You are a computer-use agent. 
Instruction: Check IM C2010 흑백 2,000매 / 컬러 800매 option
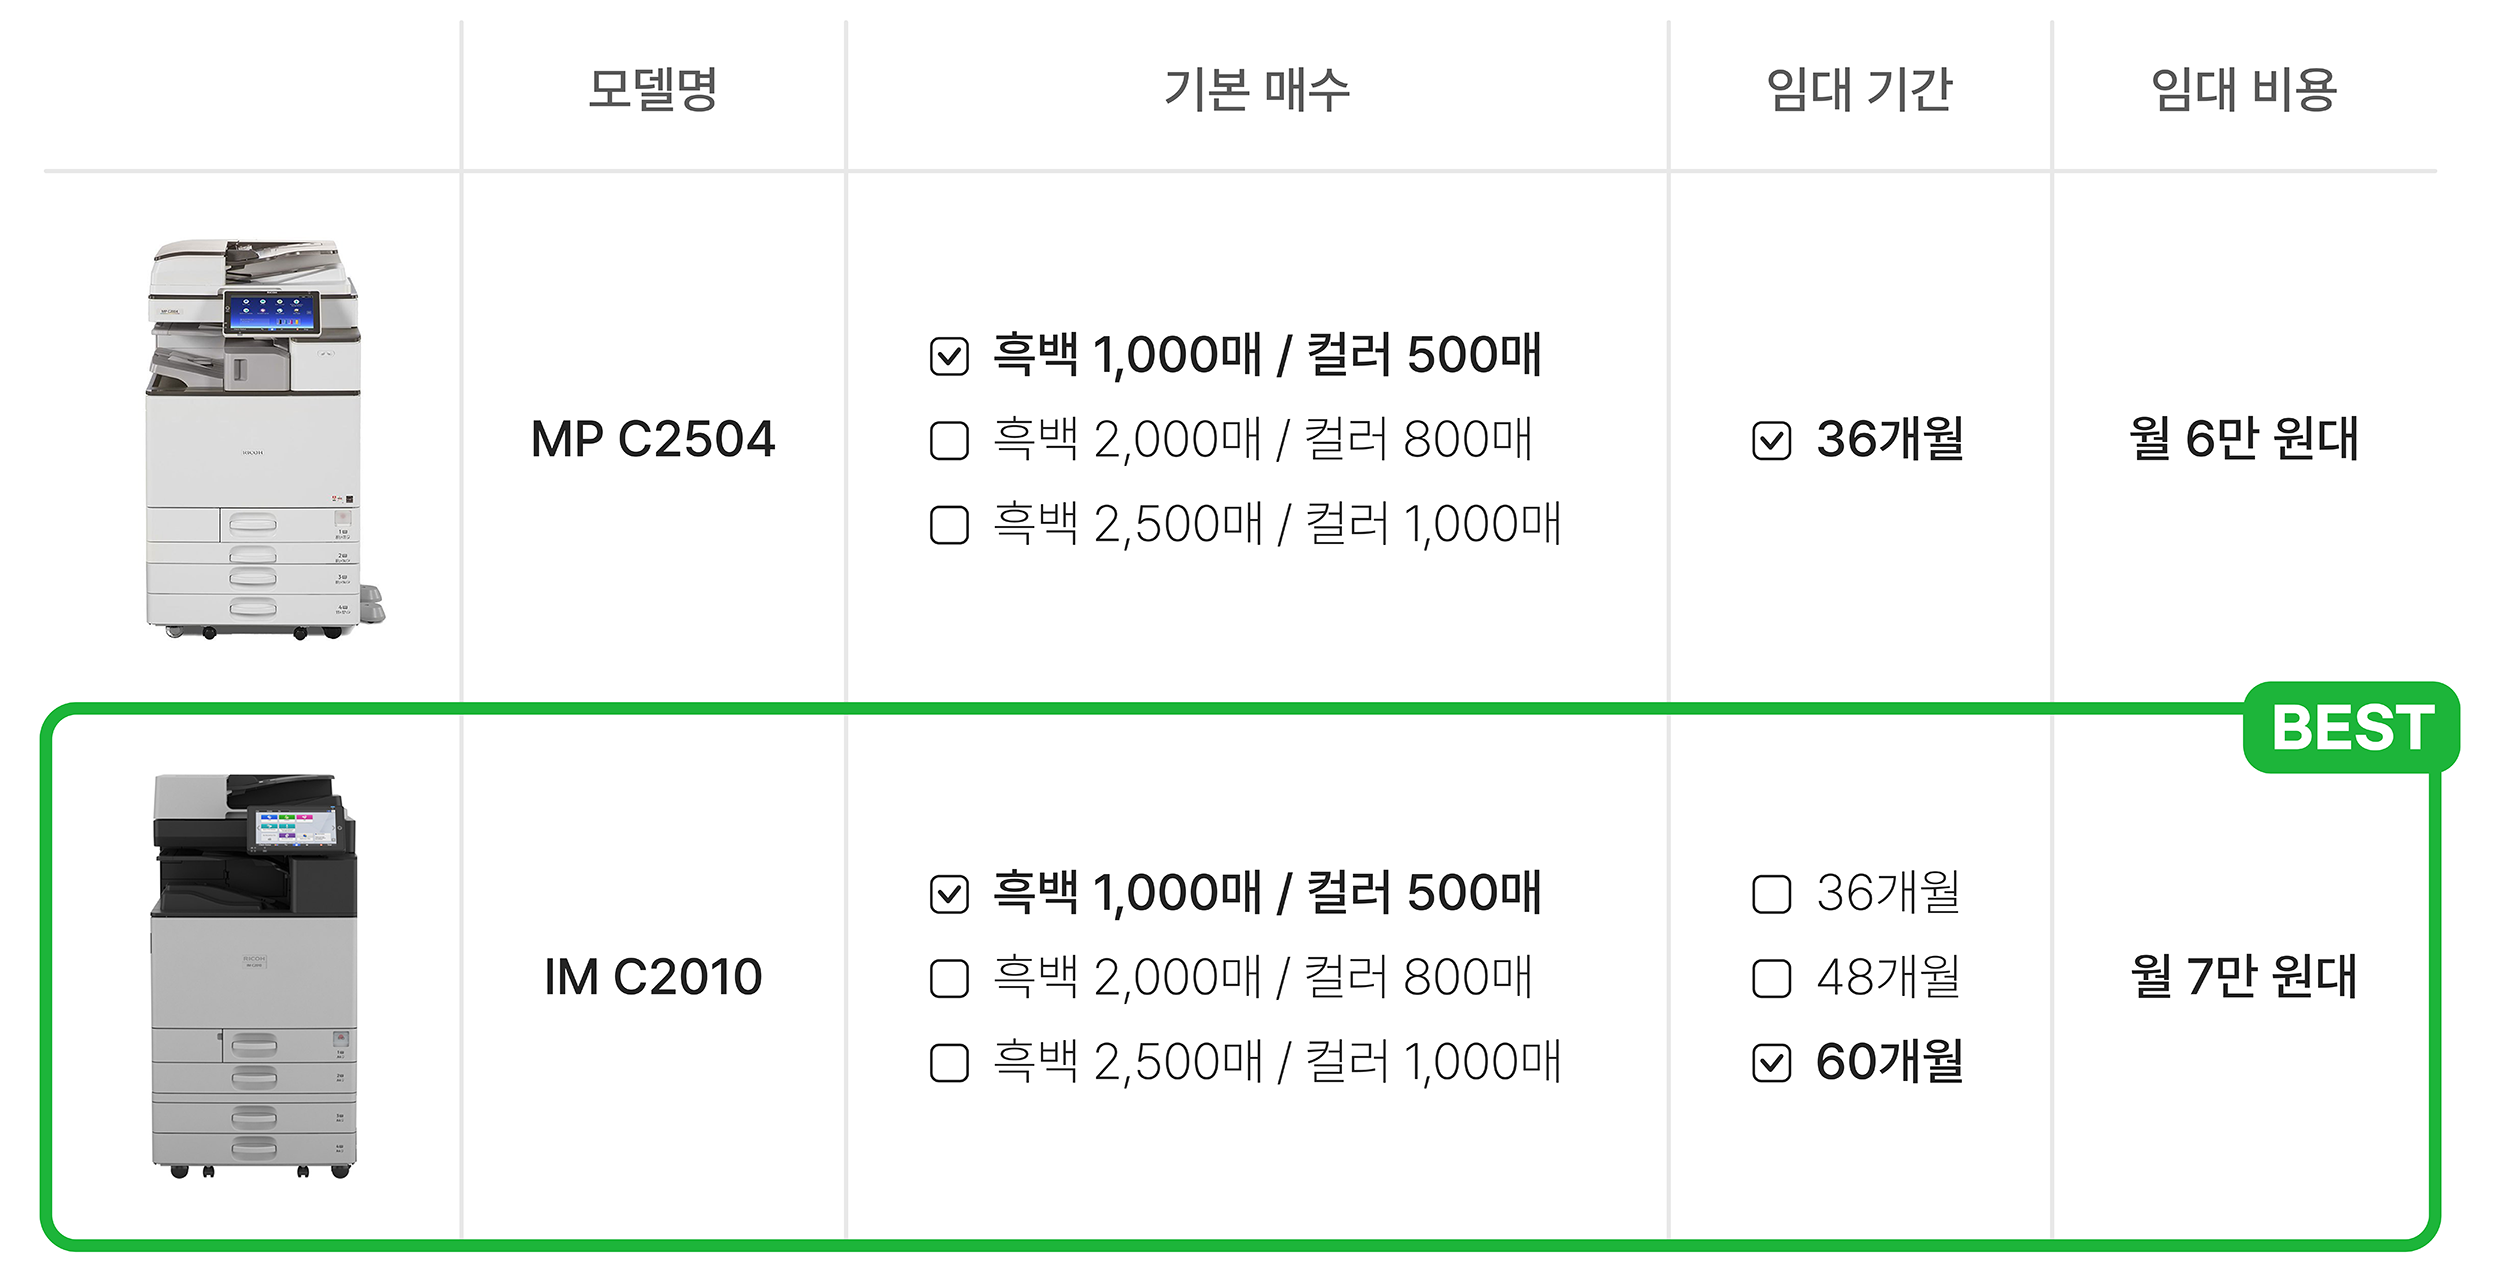click(949, 979)
